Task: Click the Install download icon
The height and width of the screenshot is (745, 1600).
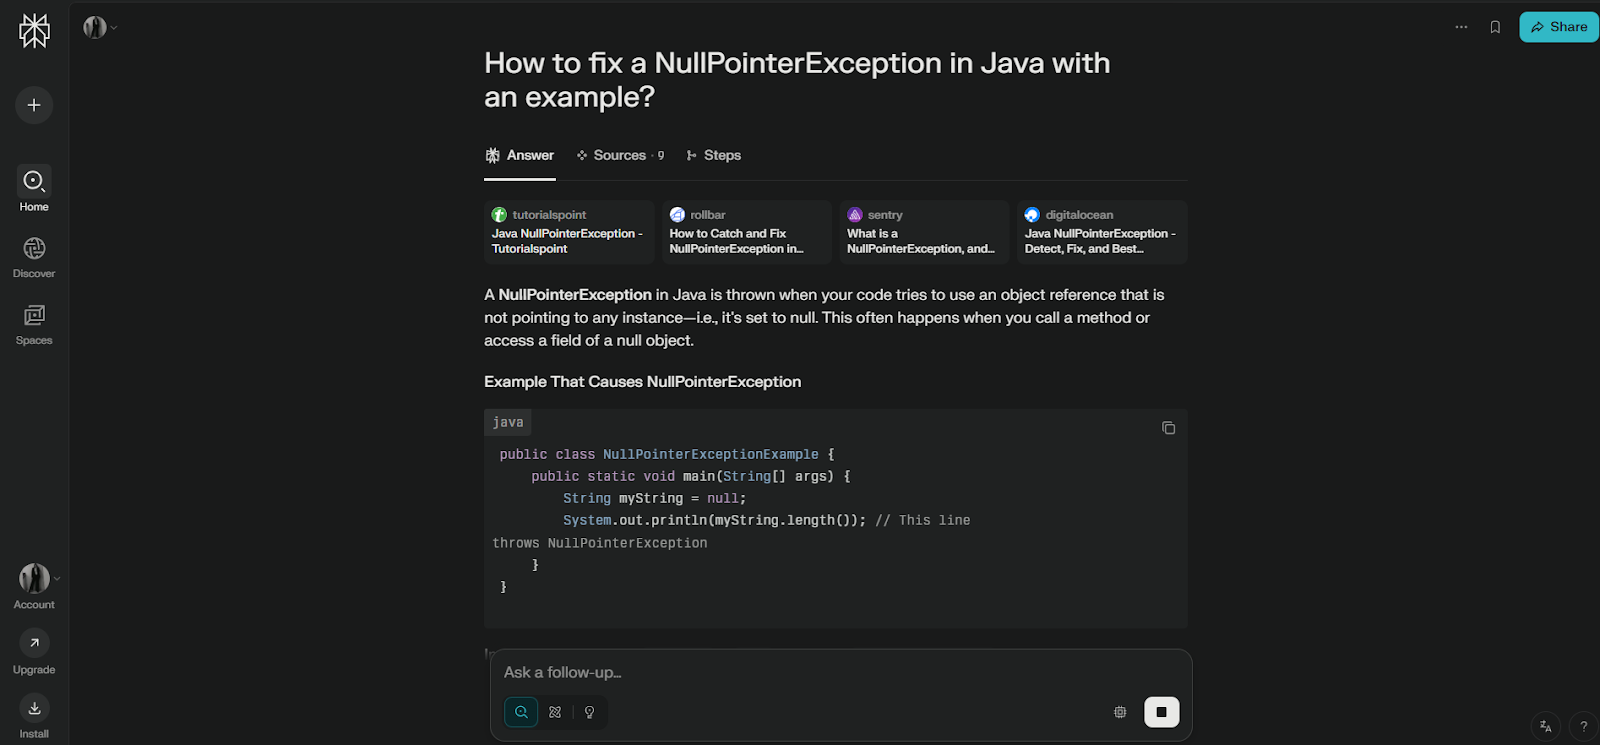Action: [x=34, y=708]
